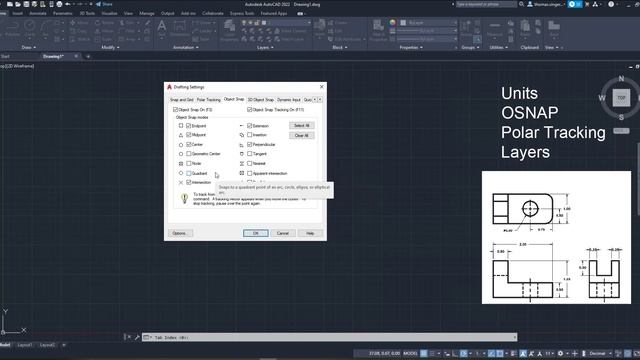Switch to Polar Tracking tab in dialog
640x360 pixels.
209,100
